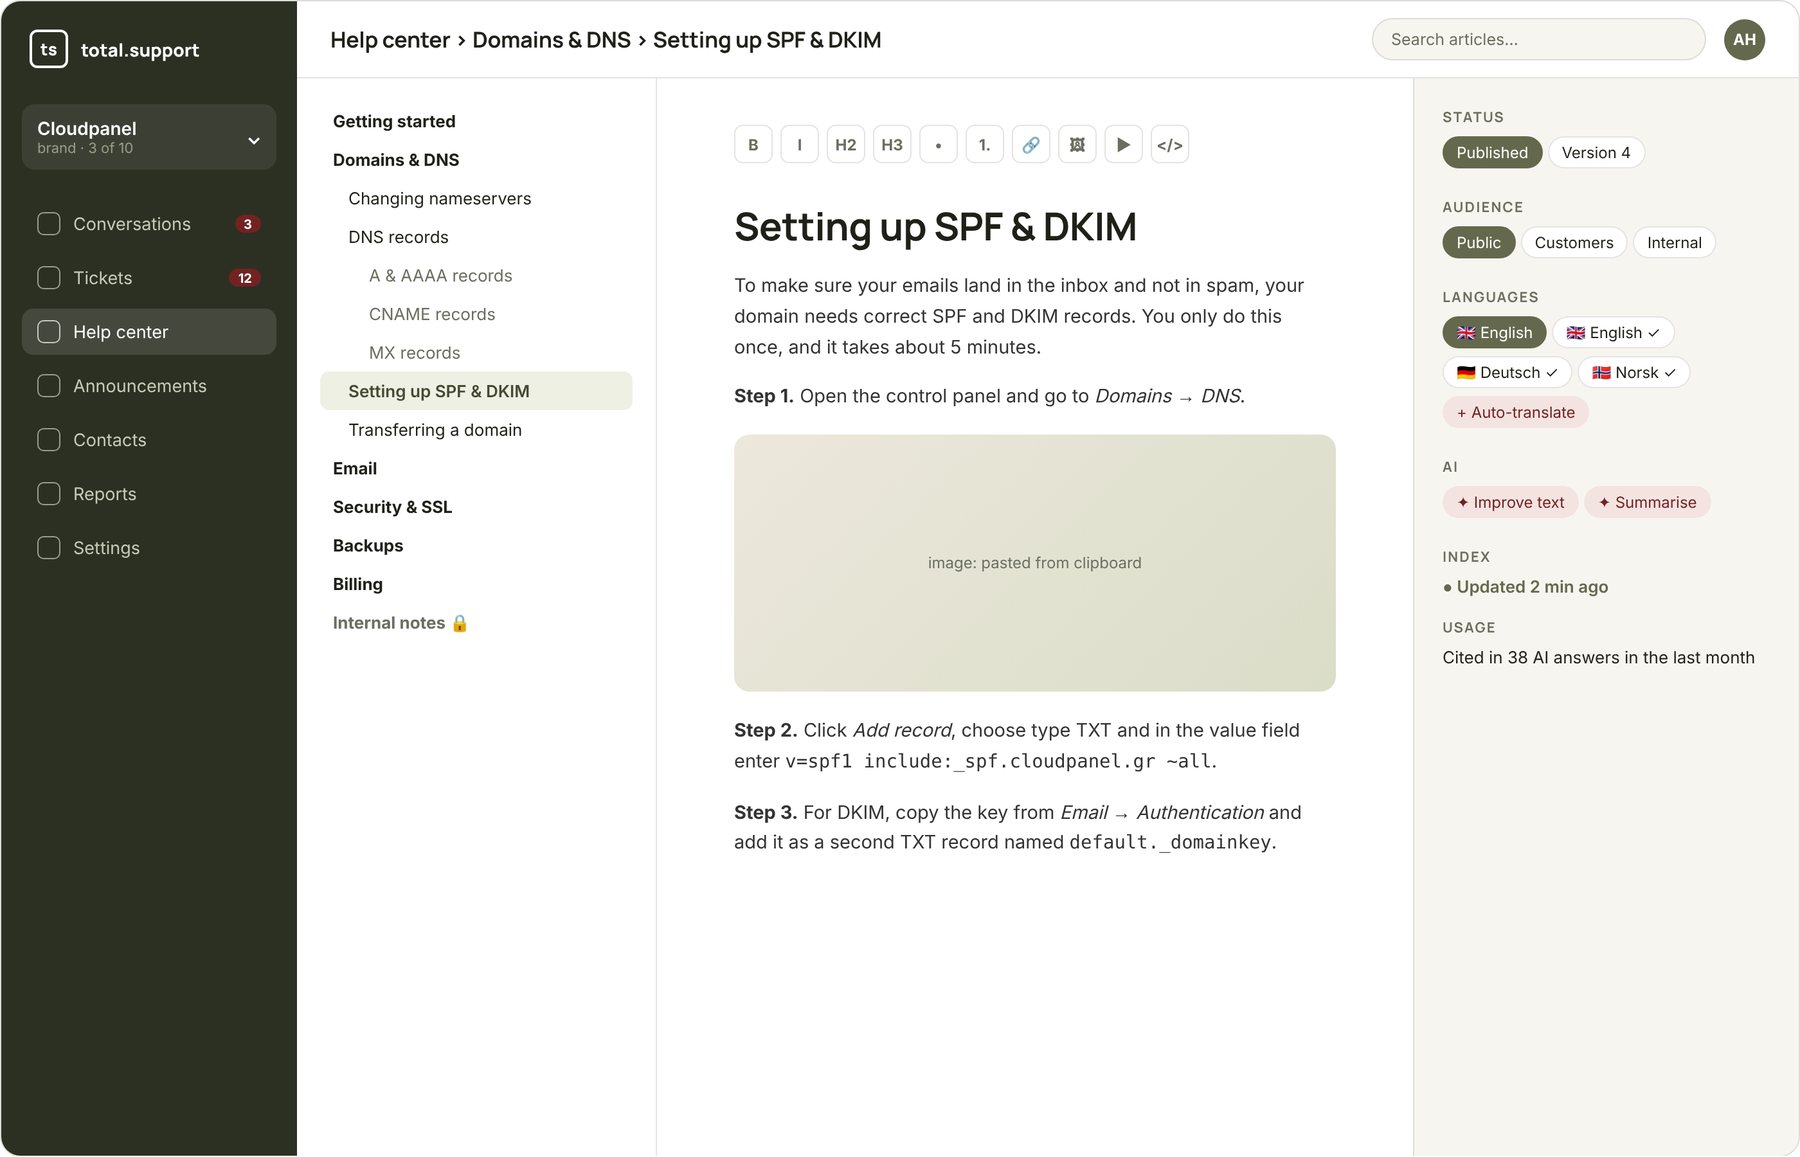This screenshot has width=1800, height=1157.
Task: Open Contacts in sidebar
Action: point(149,440)
